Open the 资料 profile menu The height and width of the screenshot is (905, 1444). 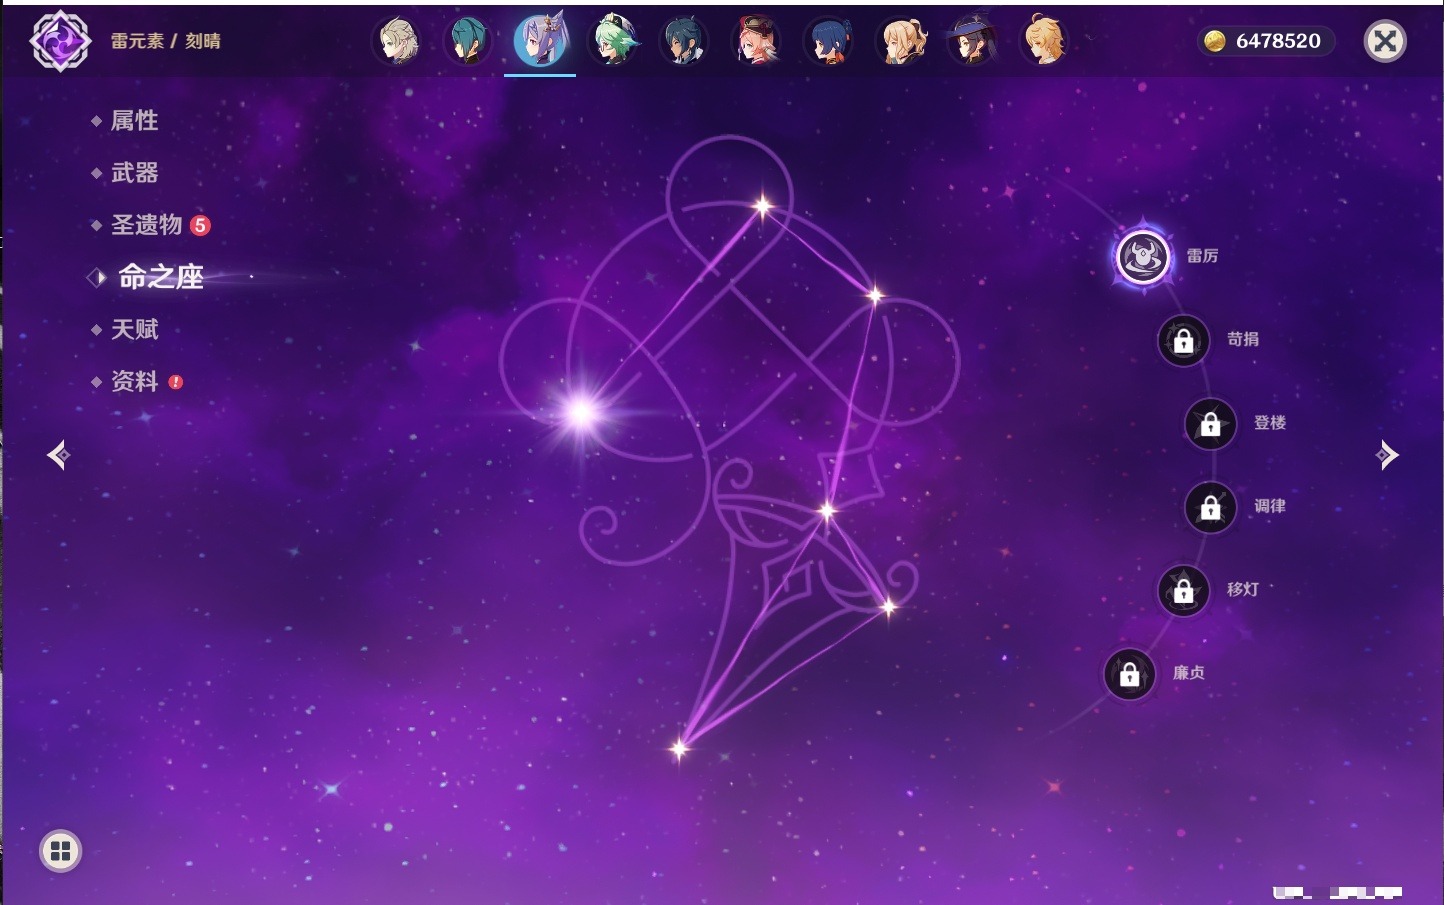(134, 381)
